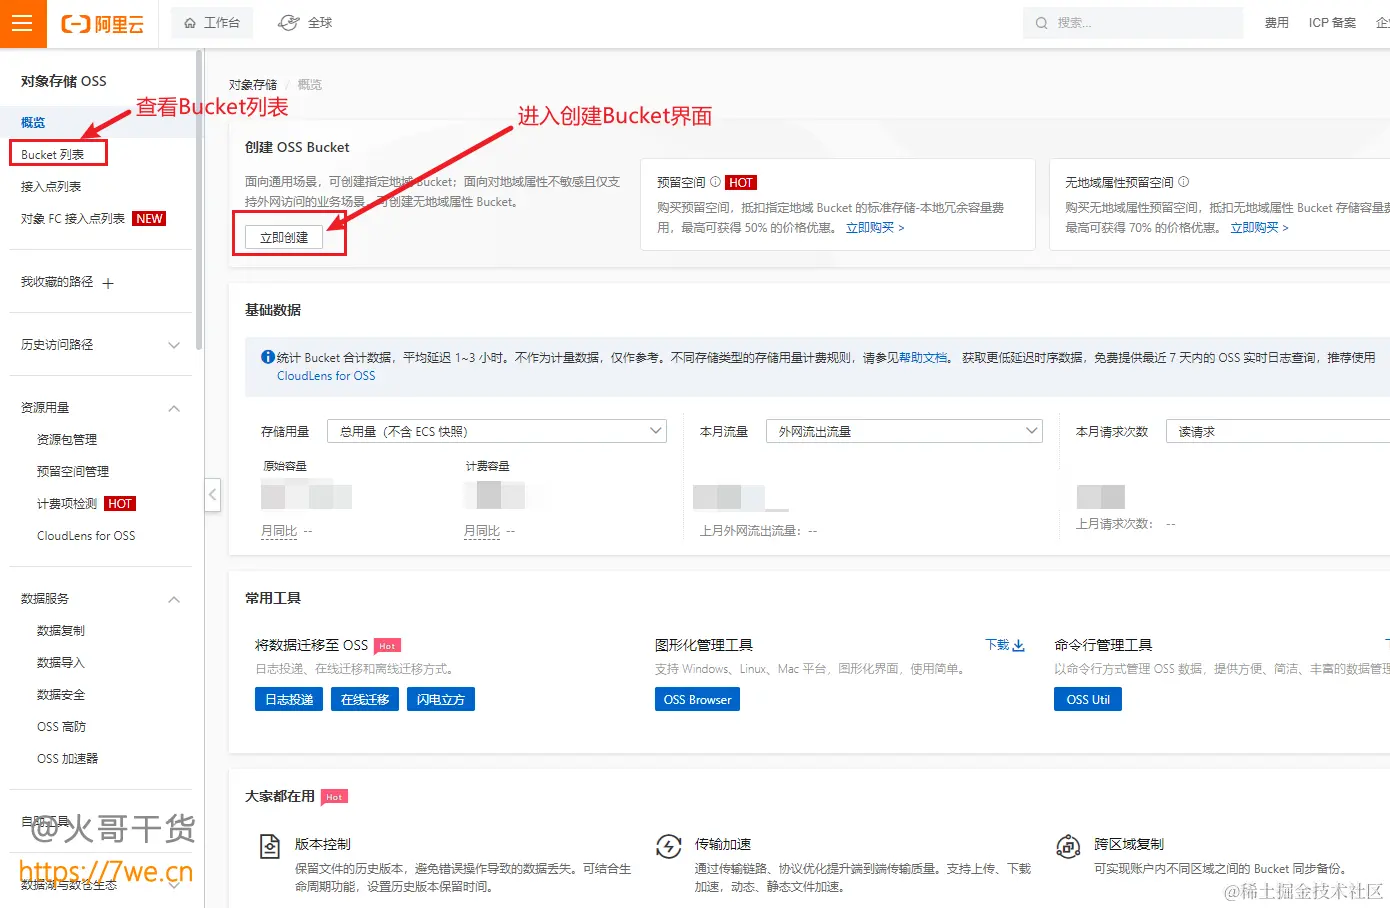Click the 下载 link for the graphical tool
The image size is (1390, 908).
(997, 645)
